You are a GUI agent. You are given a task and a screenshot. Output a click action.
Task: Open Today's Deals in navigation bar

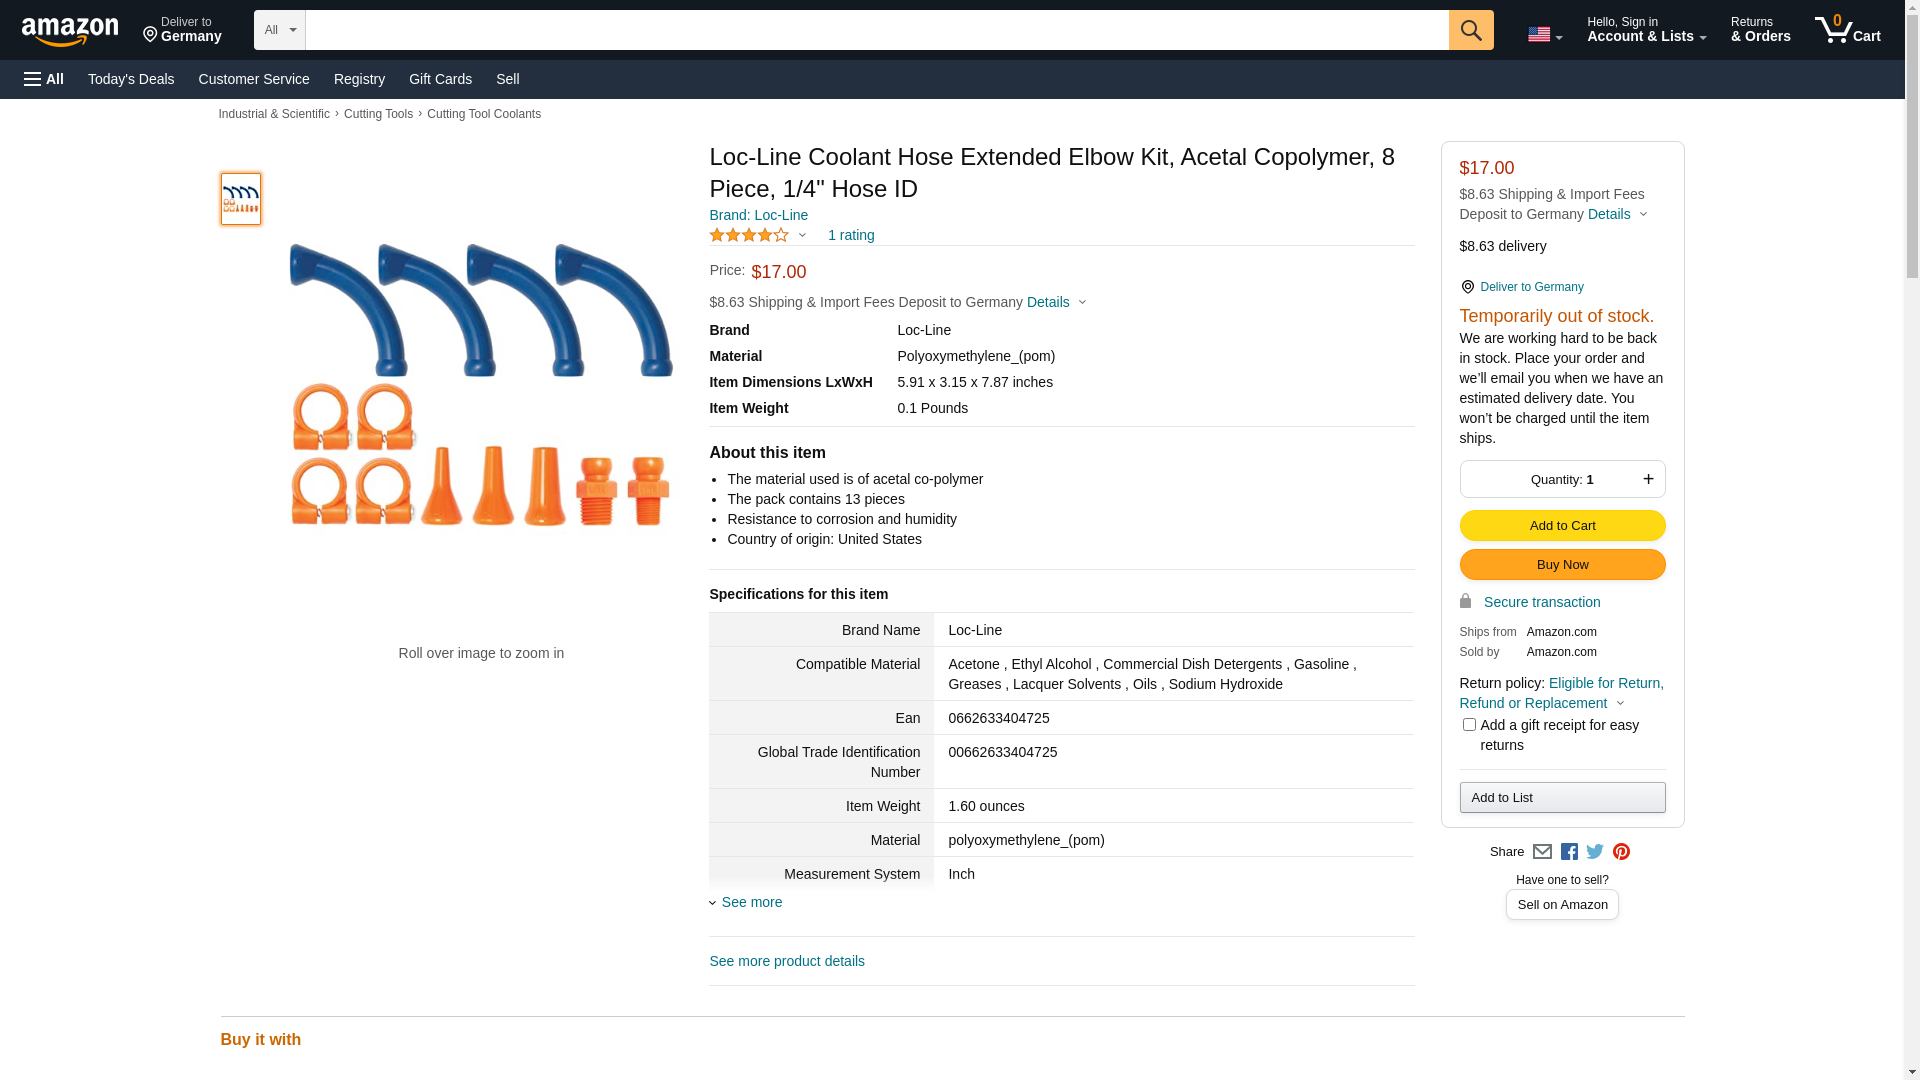coord(131,79)
